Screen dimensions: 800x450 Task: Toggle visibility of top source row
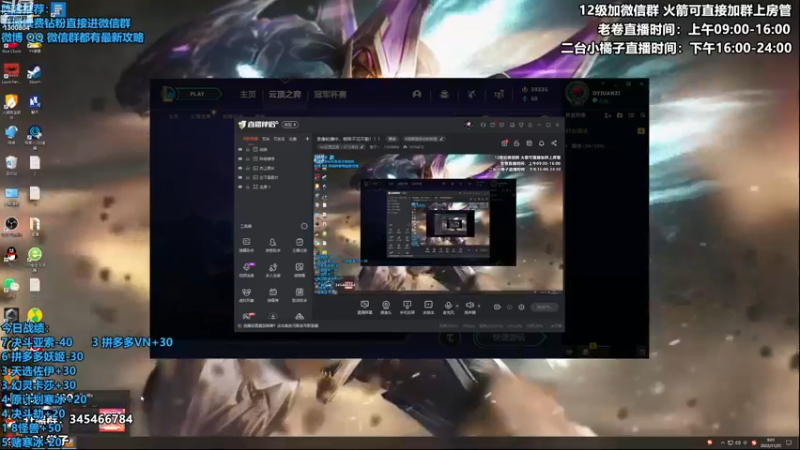[240, 149]
